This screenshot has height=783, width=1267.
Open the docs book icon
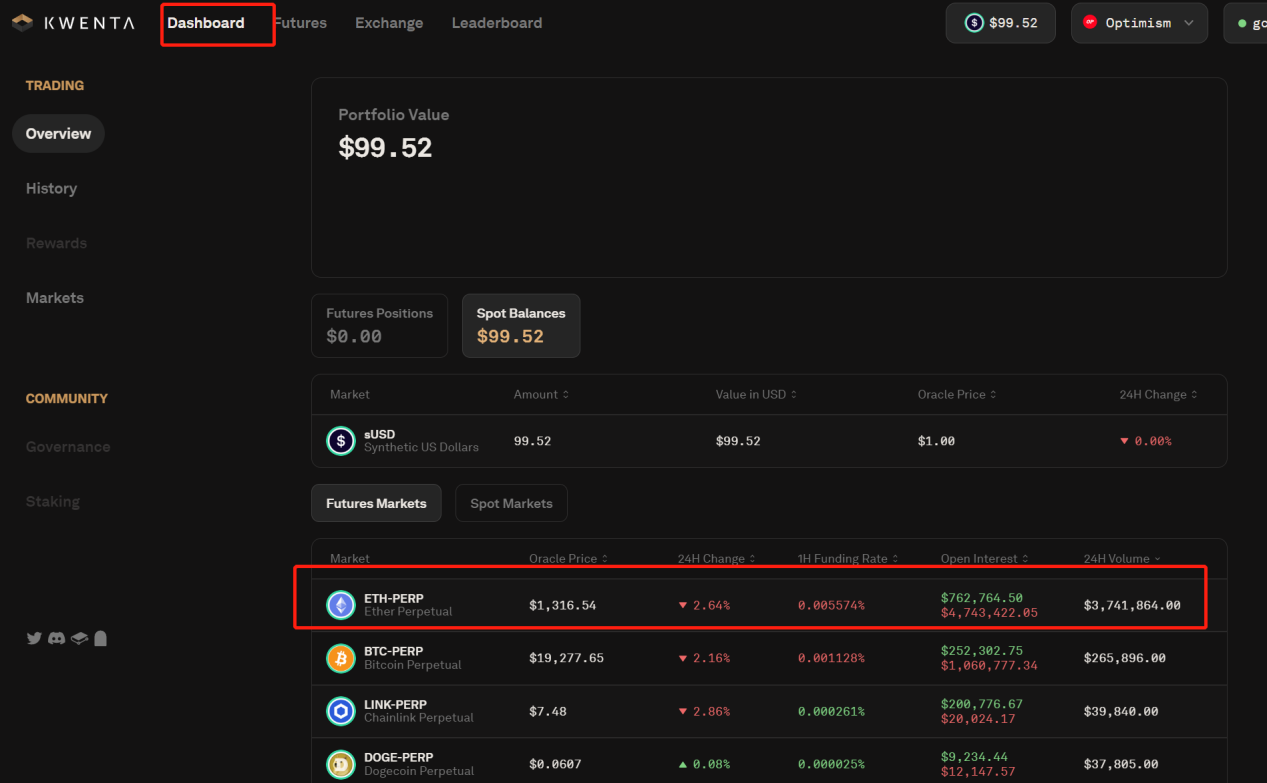[79, 638]
